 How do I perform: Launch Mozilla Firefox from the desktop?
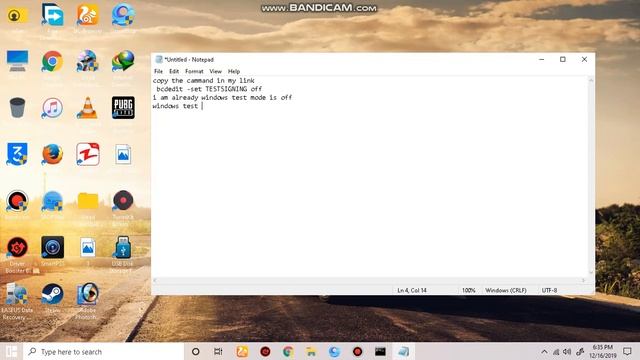(x=52, y=154)
